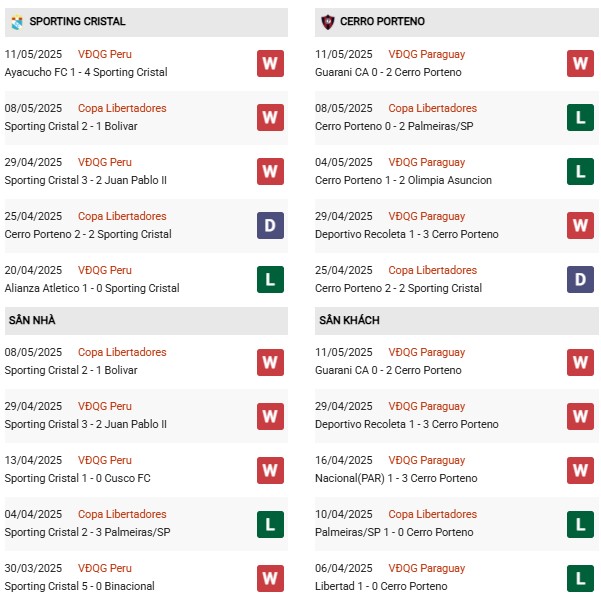Click Sporting Cristal 1 - 0 Cusco FC result
Viewport: 601px width, 601px height.
click(77, 478)
